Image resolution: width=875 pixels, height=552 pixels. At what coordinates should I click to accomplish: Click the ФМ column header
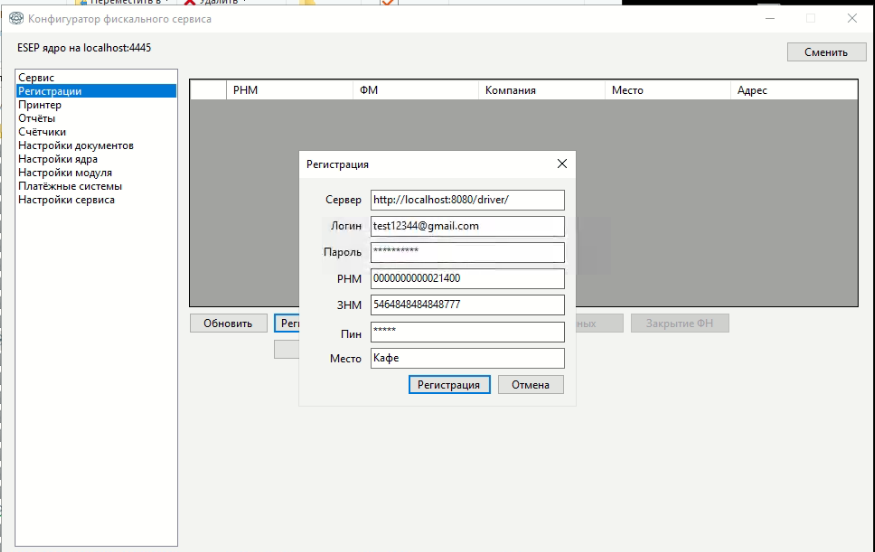point(416,90)
